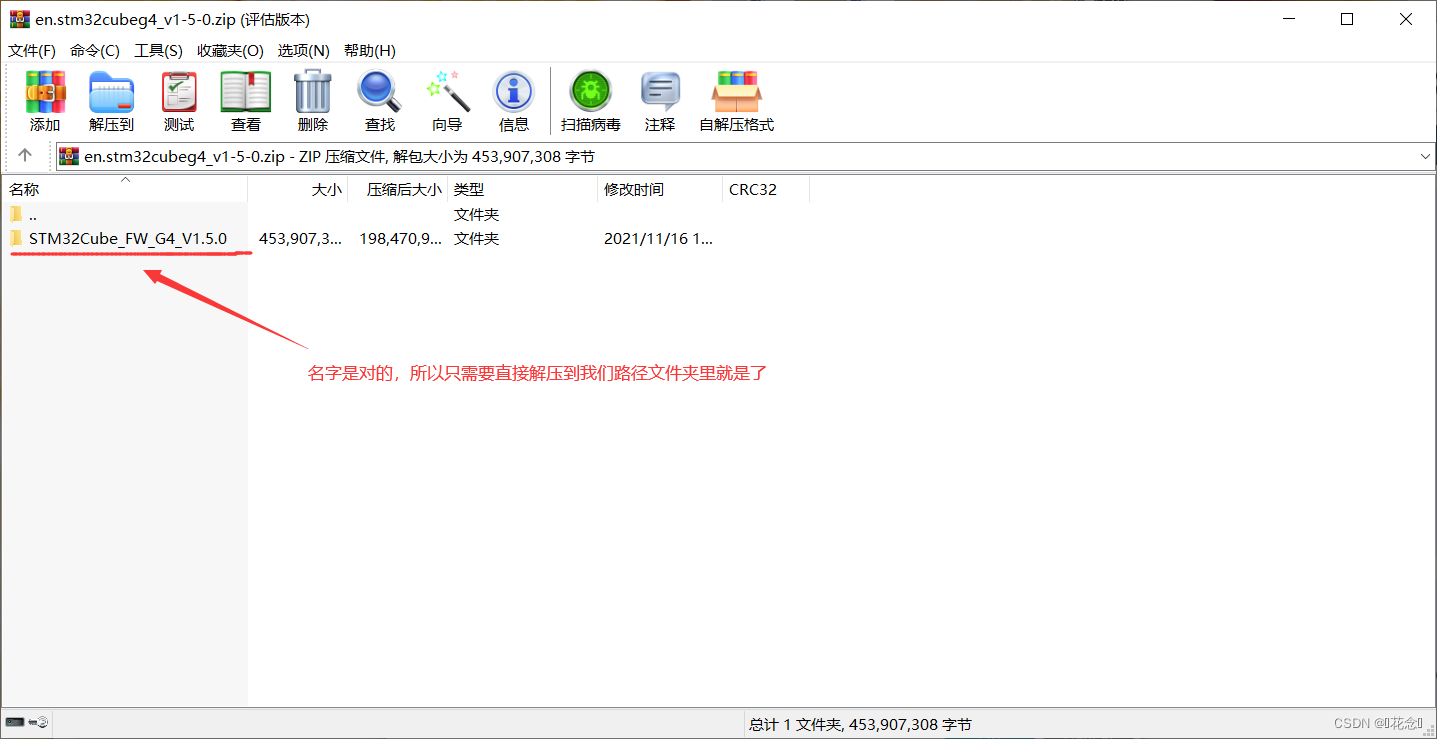Image resolution: width=1437 pixels, height=739 pixels.
Task: Sort by CRC32 column header
Action: point(765,189)
